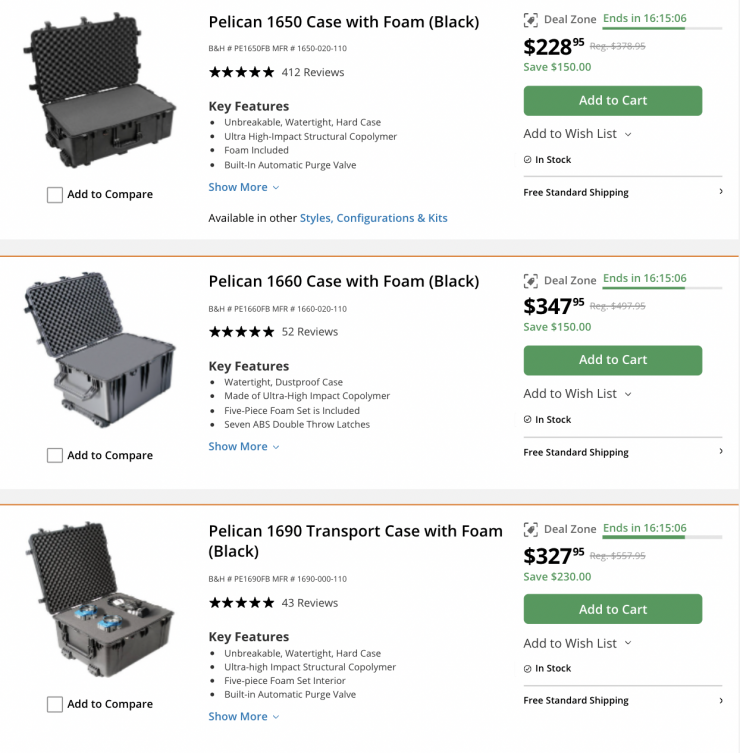
Task: Open Add to Wish List dropdown for Pelican 1660
Action: click(x=577, y=394)
